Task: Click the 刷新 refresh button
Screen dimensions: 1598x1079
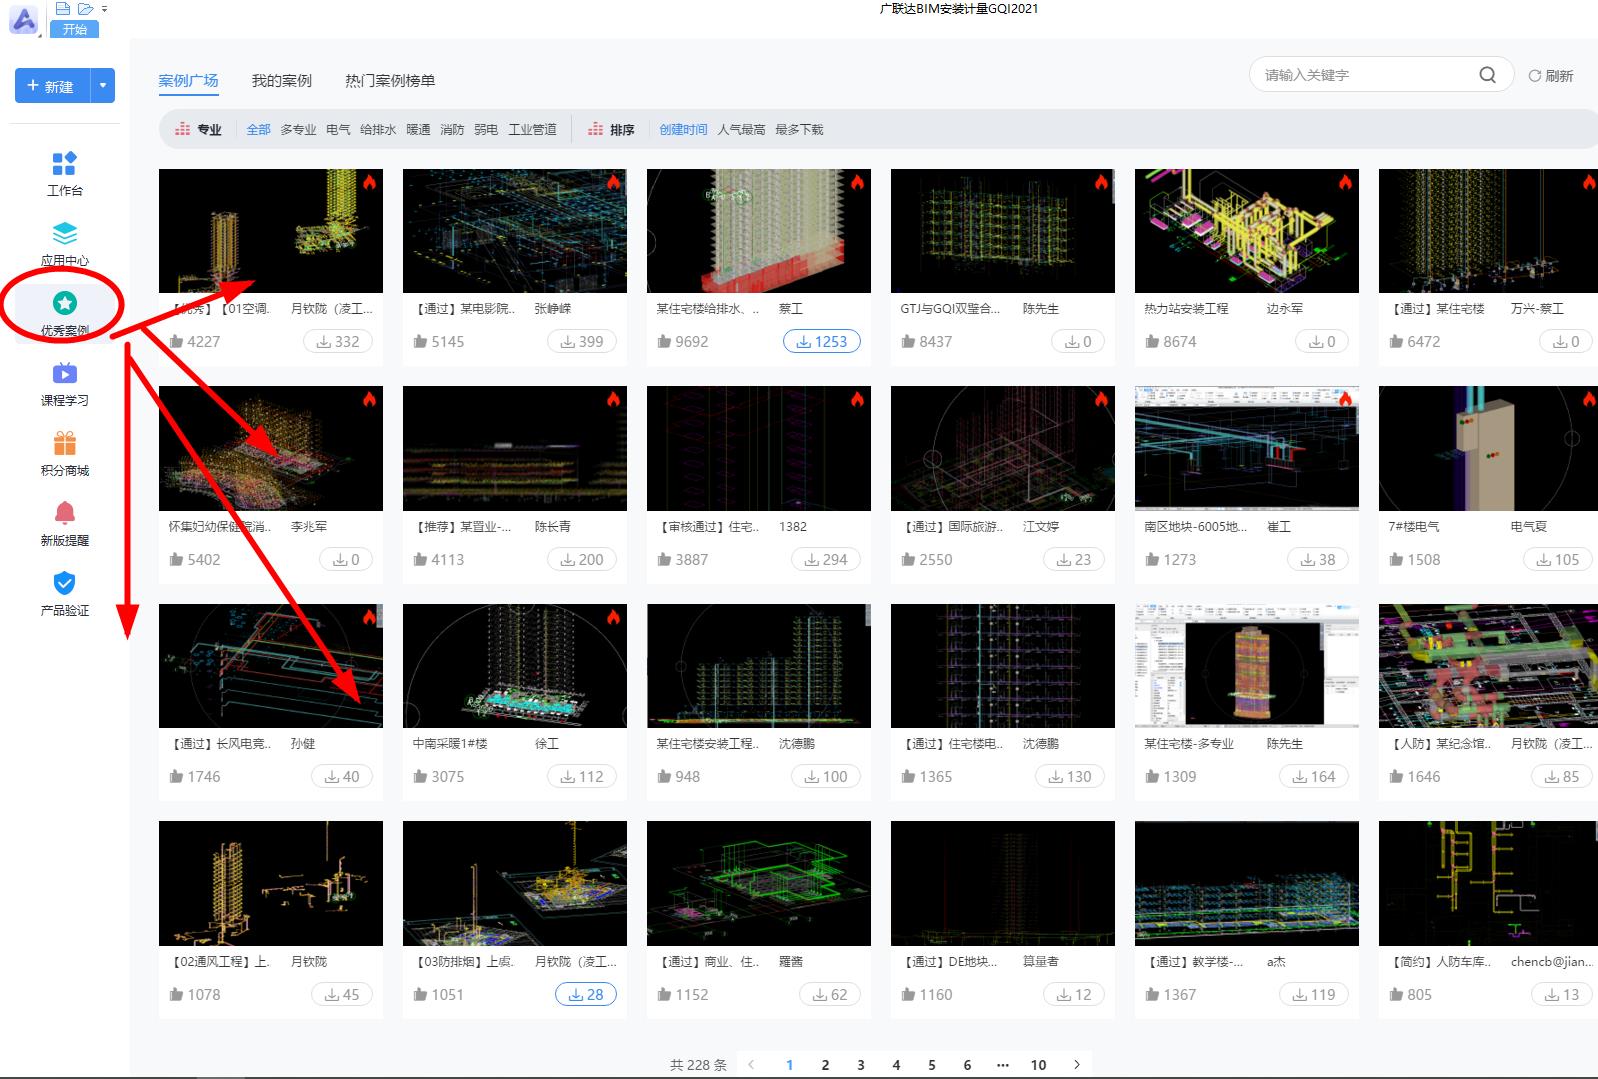Action: pos(1551,76)
